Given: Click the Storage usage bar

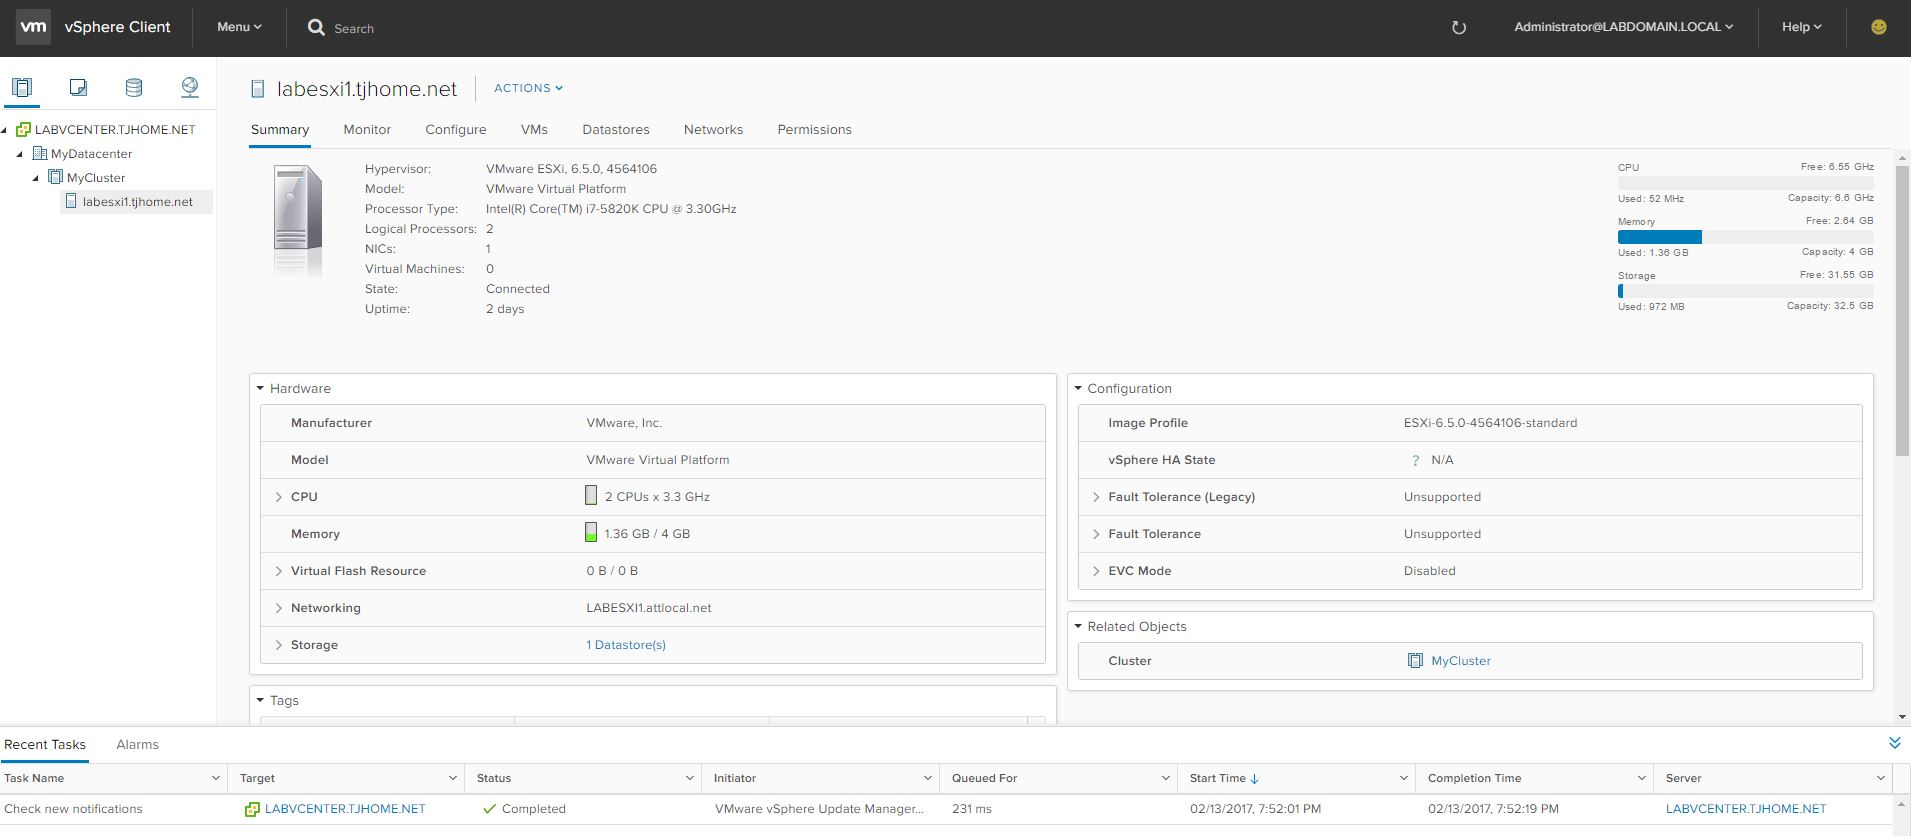Looking at the screenshot, I should click(x=1746, y=291).
